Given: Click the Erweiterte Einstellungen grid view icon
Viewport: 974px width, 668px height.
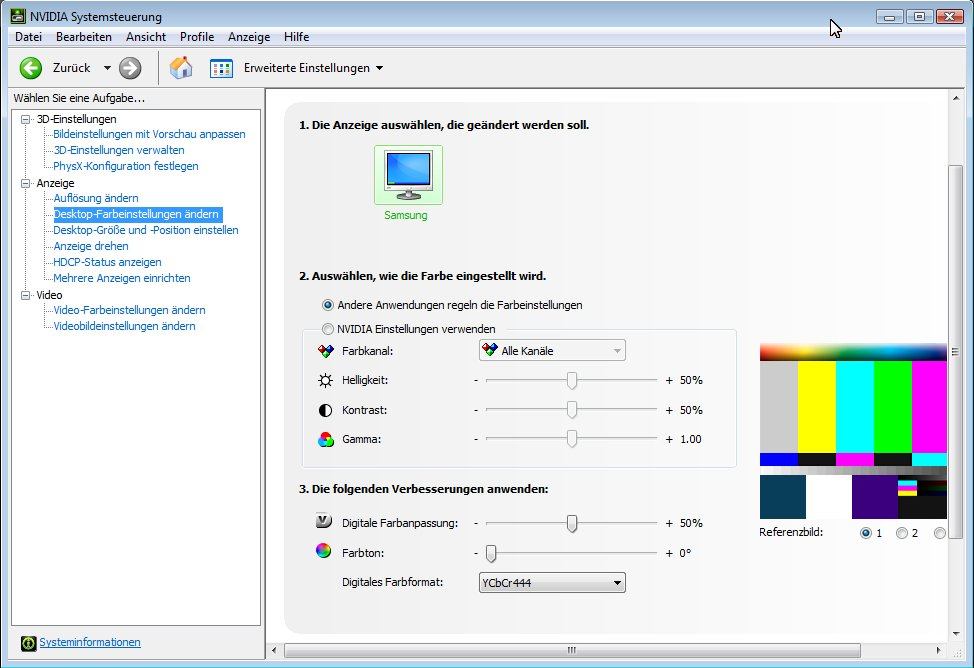Looking at the screenshot, I should click(x=221, y=68).
